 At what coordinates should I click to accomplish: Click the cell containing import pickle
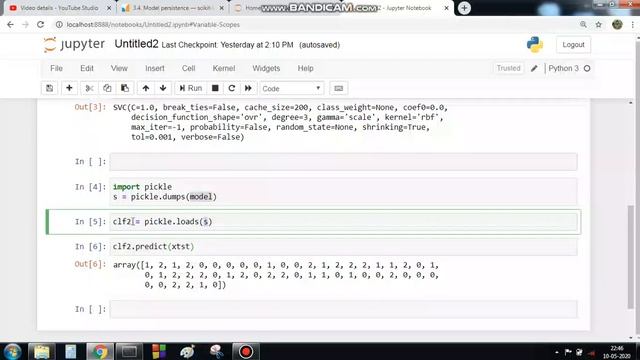[x=343, y=191]
